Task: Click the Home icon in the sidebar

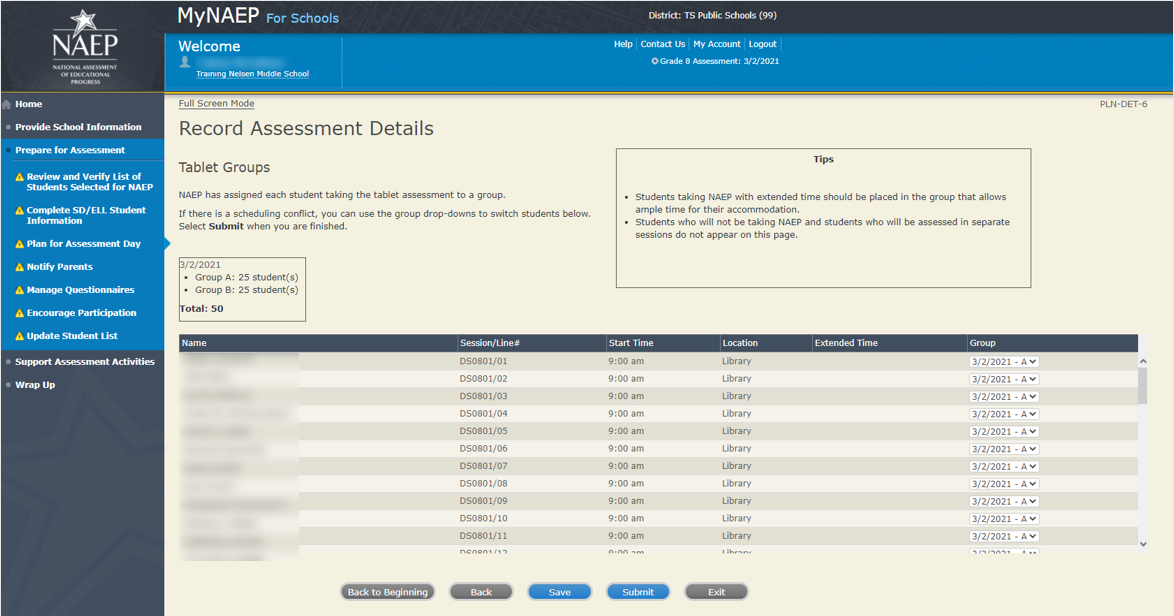Action: point(7,105)
